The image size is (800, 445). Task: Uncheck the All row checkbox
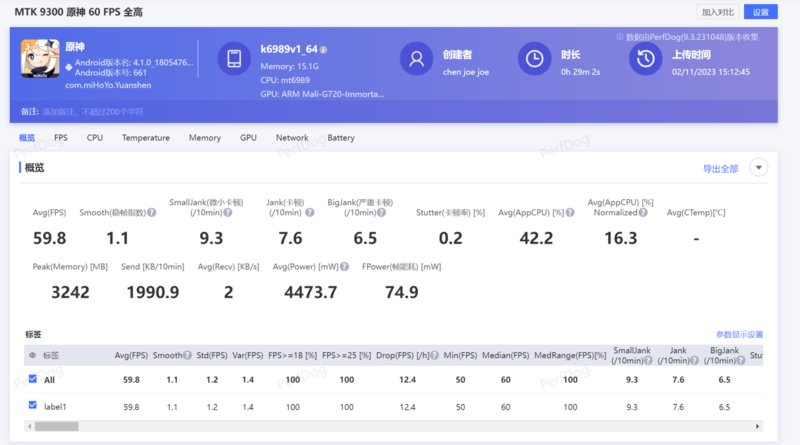[33, 379]
